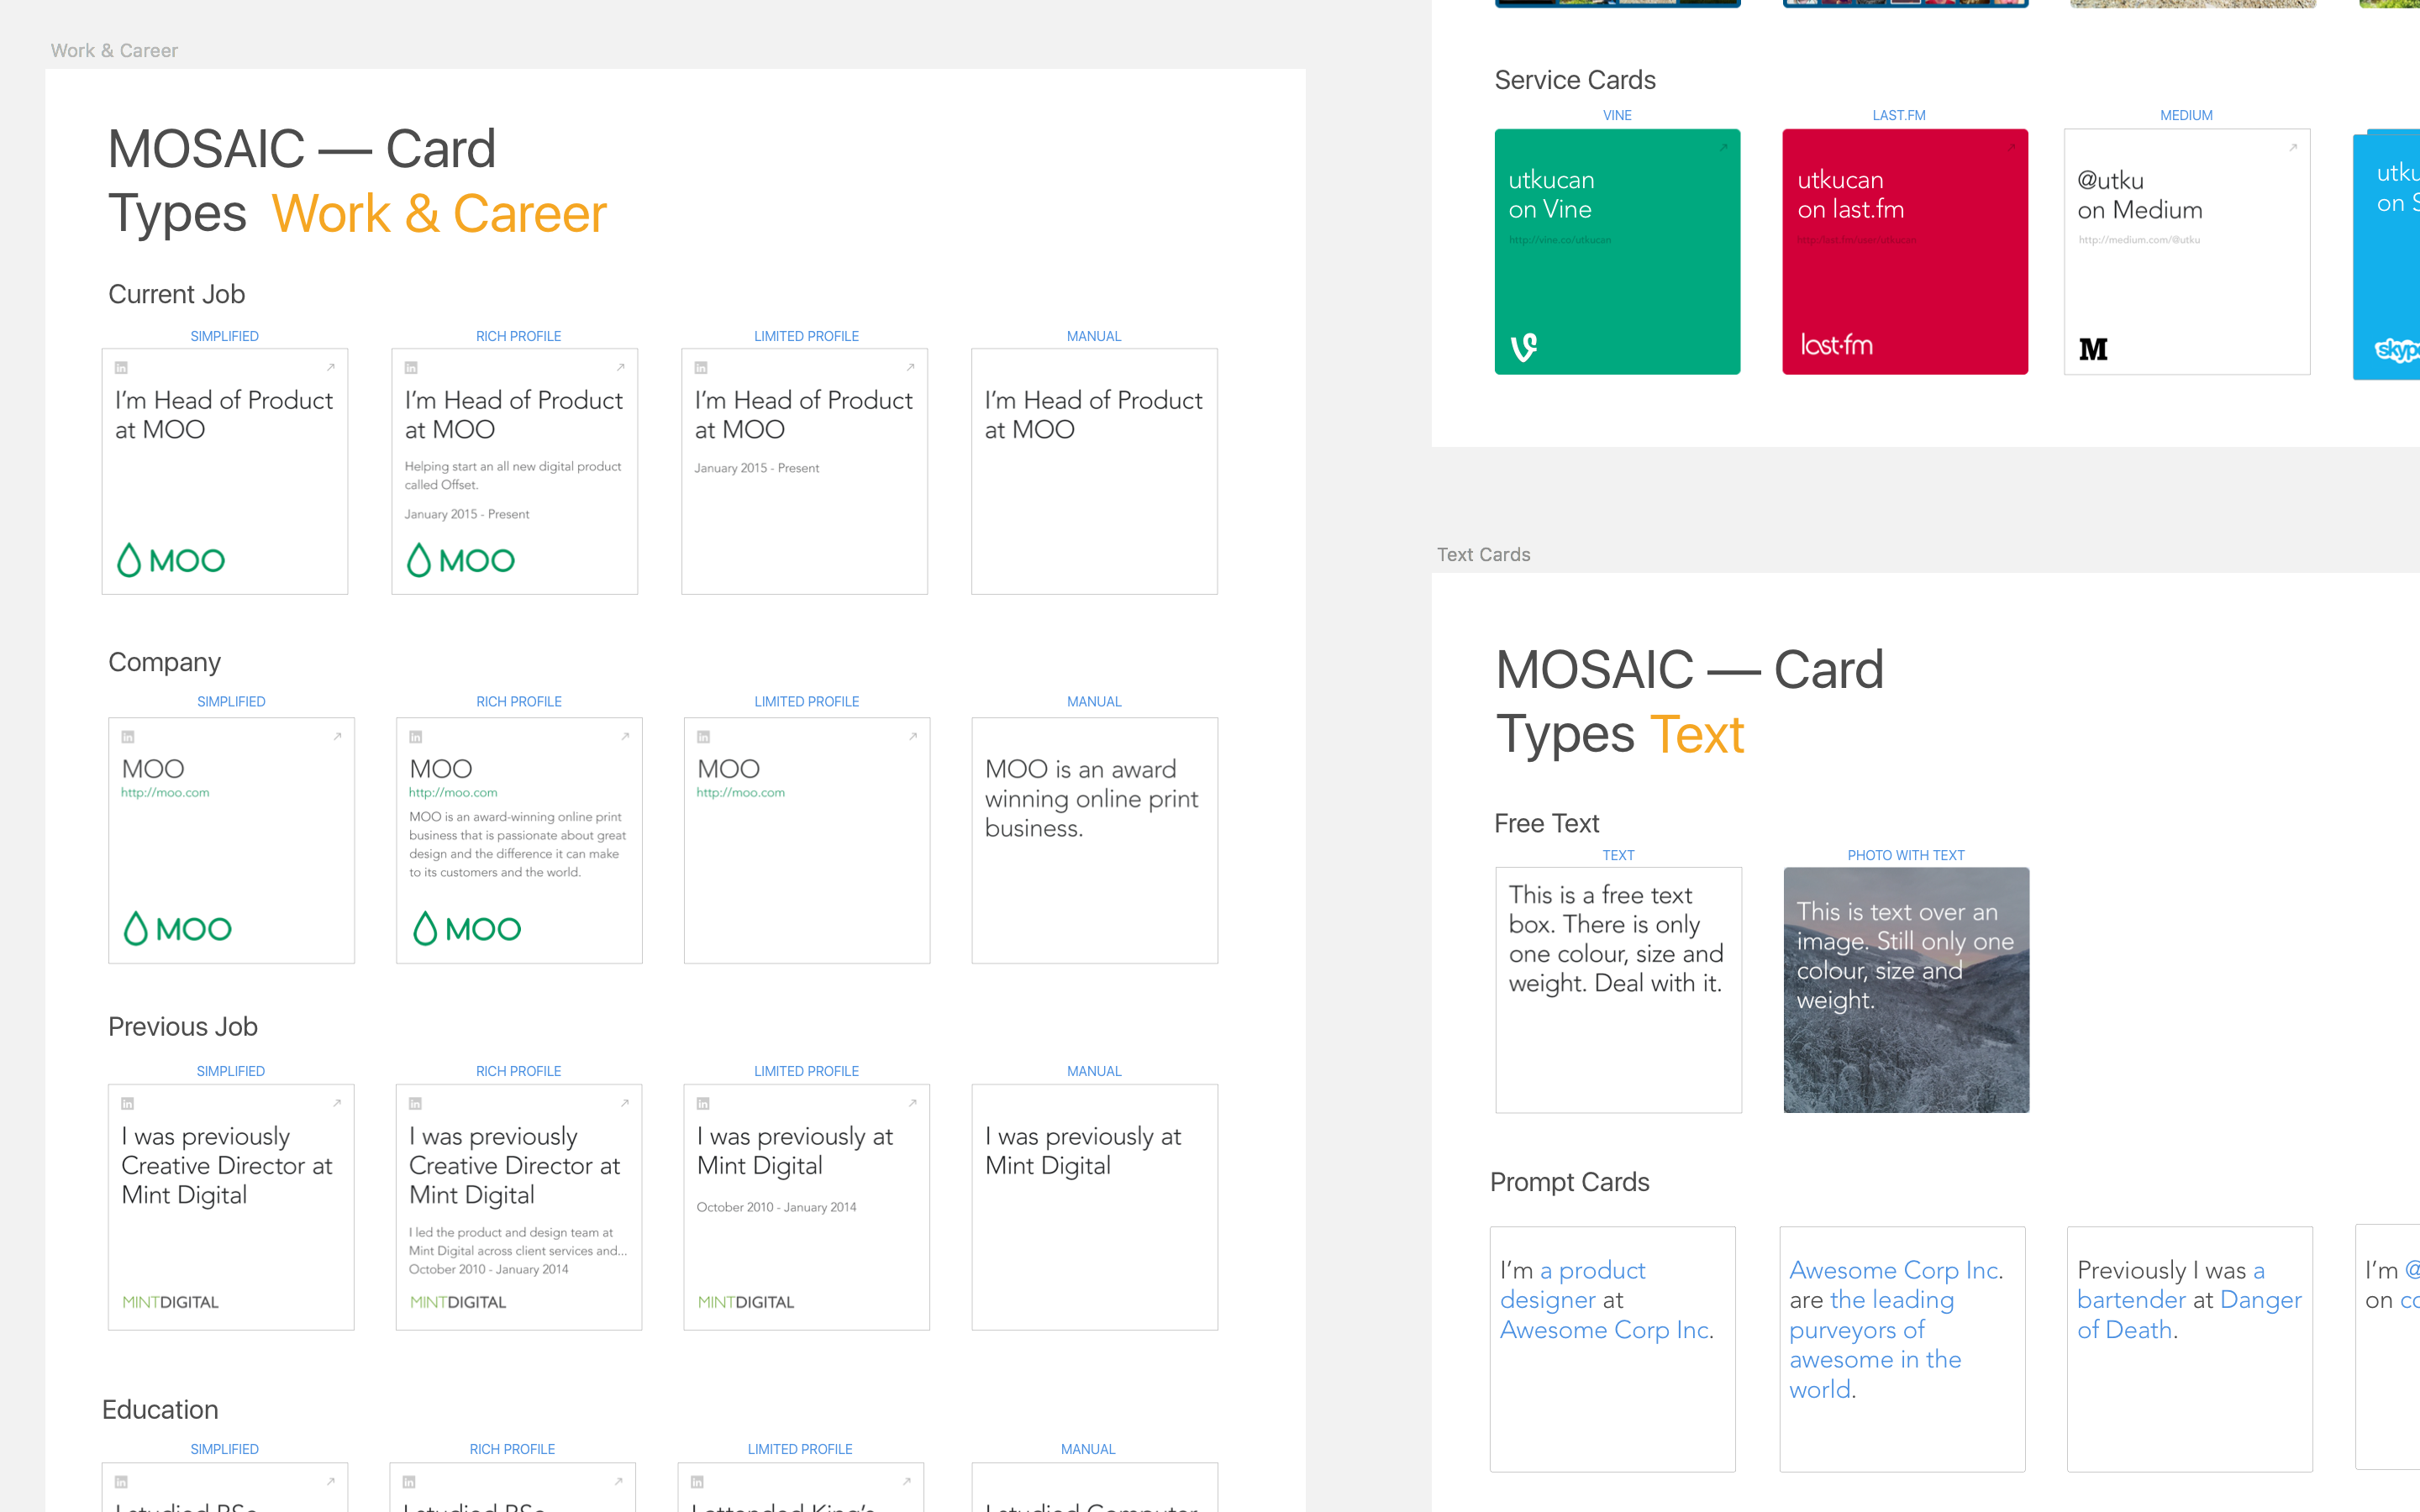Click 'October 2010 - January 2014' on Limited Profile card
This screenshot has height=1512, width=2420.
click(776, 1208)
